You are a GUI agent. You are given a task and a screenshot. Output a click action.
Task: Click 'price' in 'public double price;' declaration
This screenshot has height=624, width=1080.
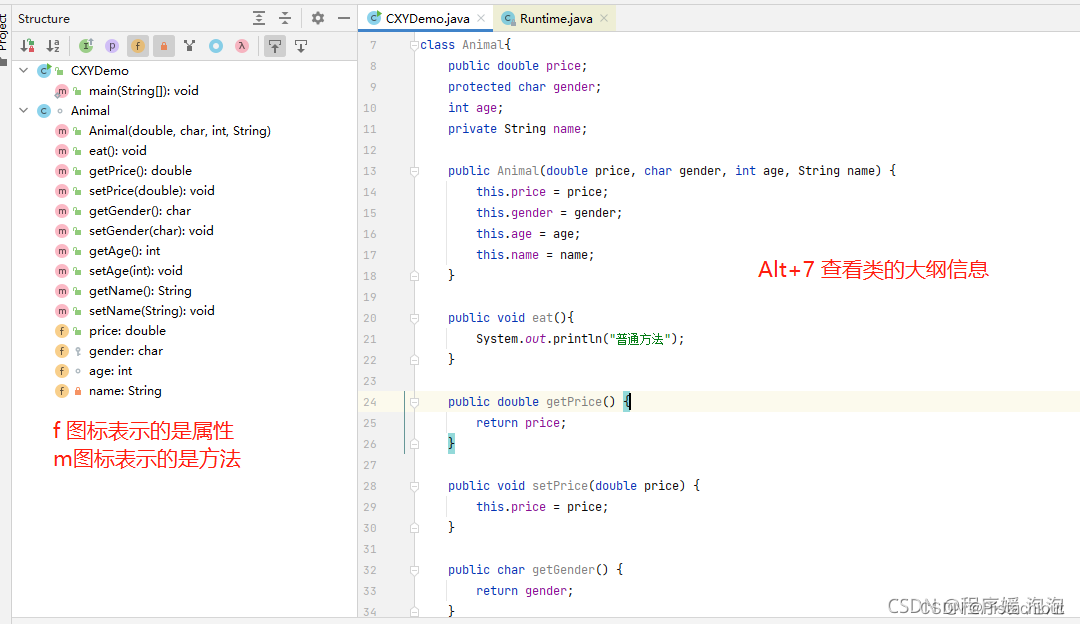coord(563,65)
